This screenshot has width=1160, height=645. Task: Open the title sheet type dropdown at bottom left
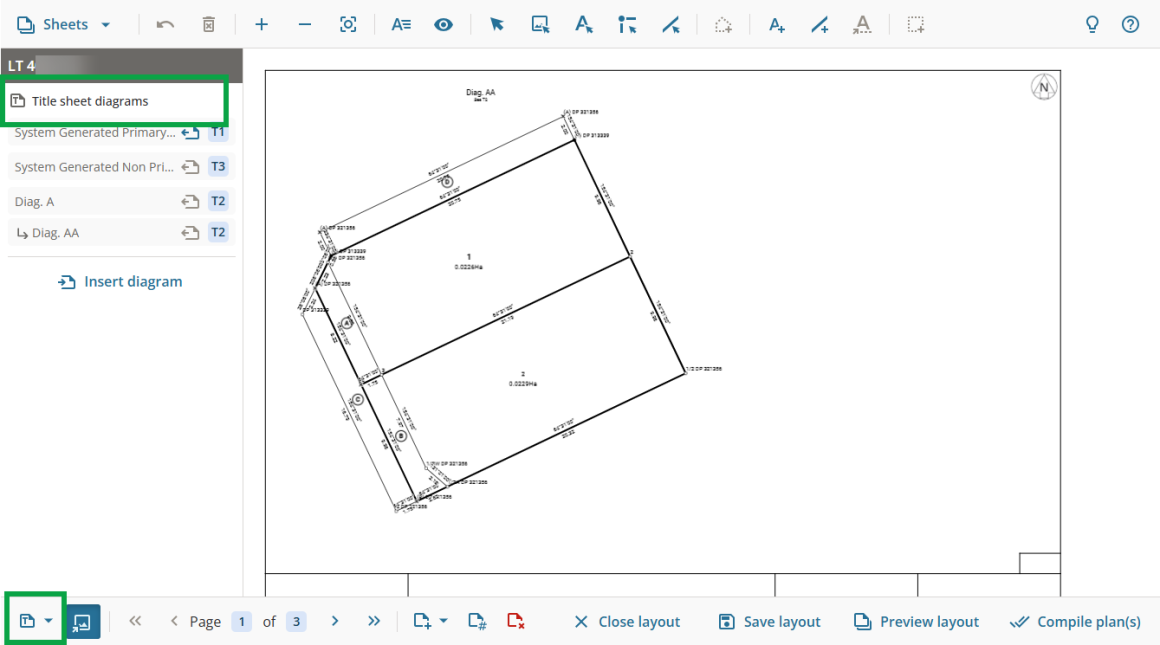36,621
